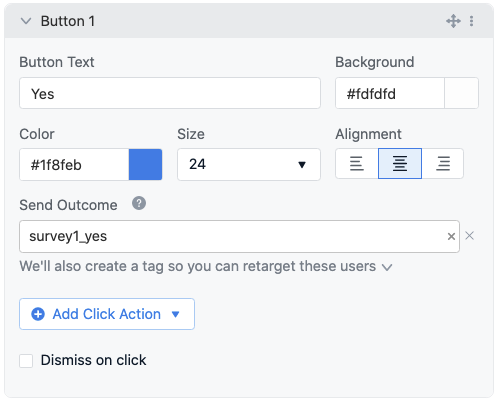Viewport: 498px width, 402px height.
Task: Open the Size dropdown showing 24
Action: tap(249, 165)
